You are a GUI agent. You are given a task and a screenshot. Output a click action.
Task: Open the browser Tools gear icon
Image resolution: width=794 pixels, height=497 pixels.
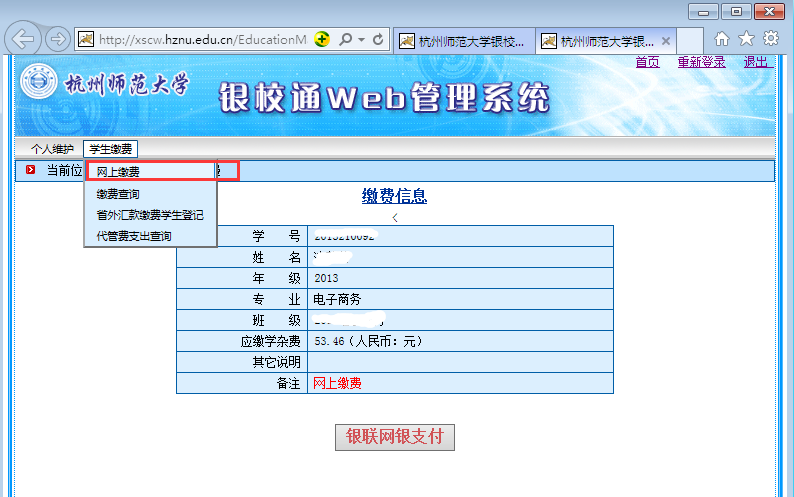(x=771, y=39)
